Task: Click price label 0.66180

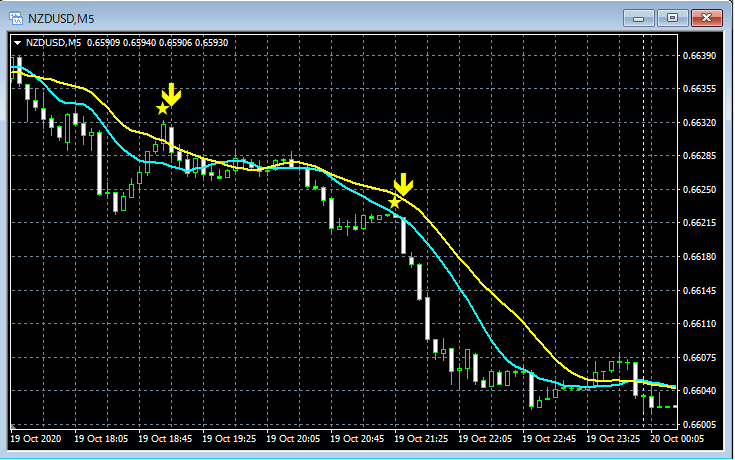Action: point(699,256)
